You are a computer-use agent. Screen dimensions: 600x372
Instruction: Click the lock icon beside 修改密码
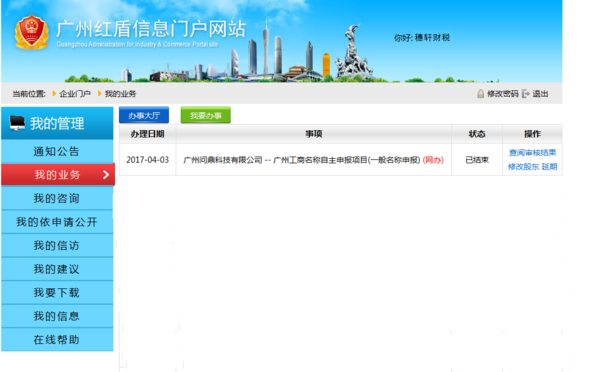point(480,94)
